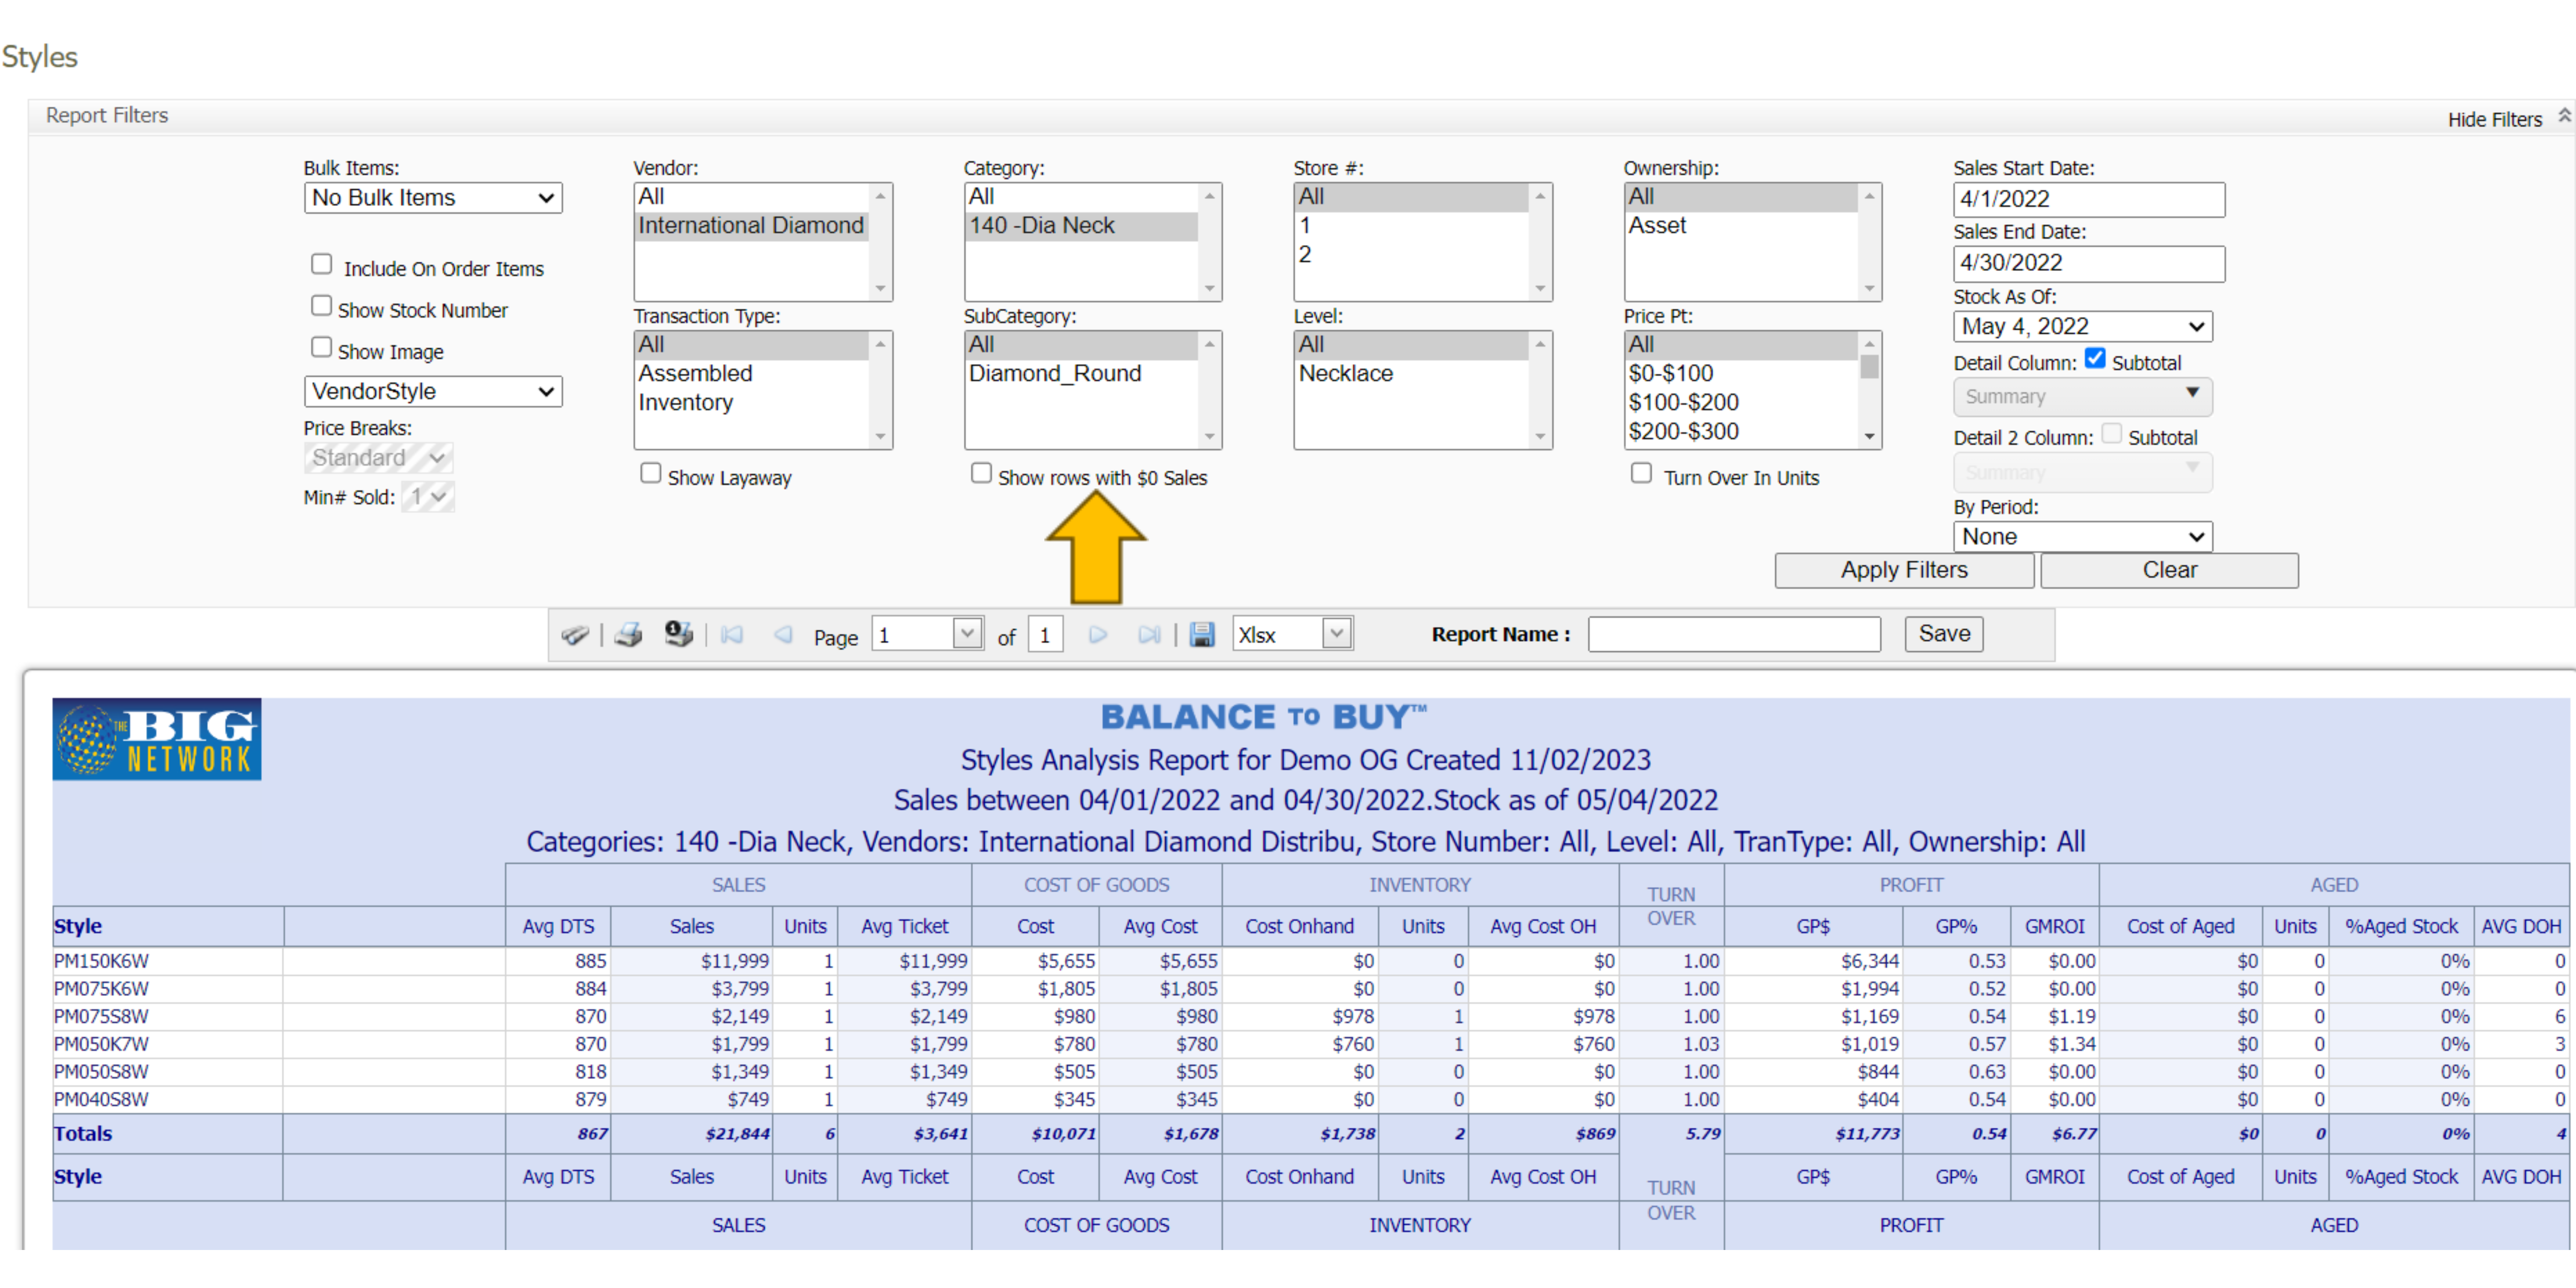Go to next report page
This screenshot has height=1288, width=2576.
(1098, 635)
